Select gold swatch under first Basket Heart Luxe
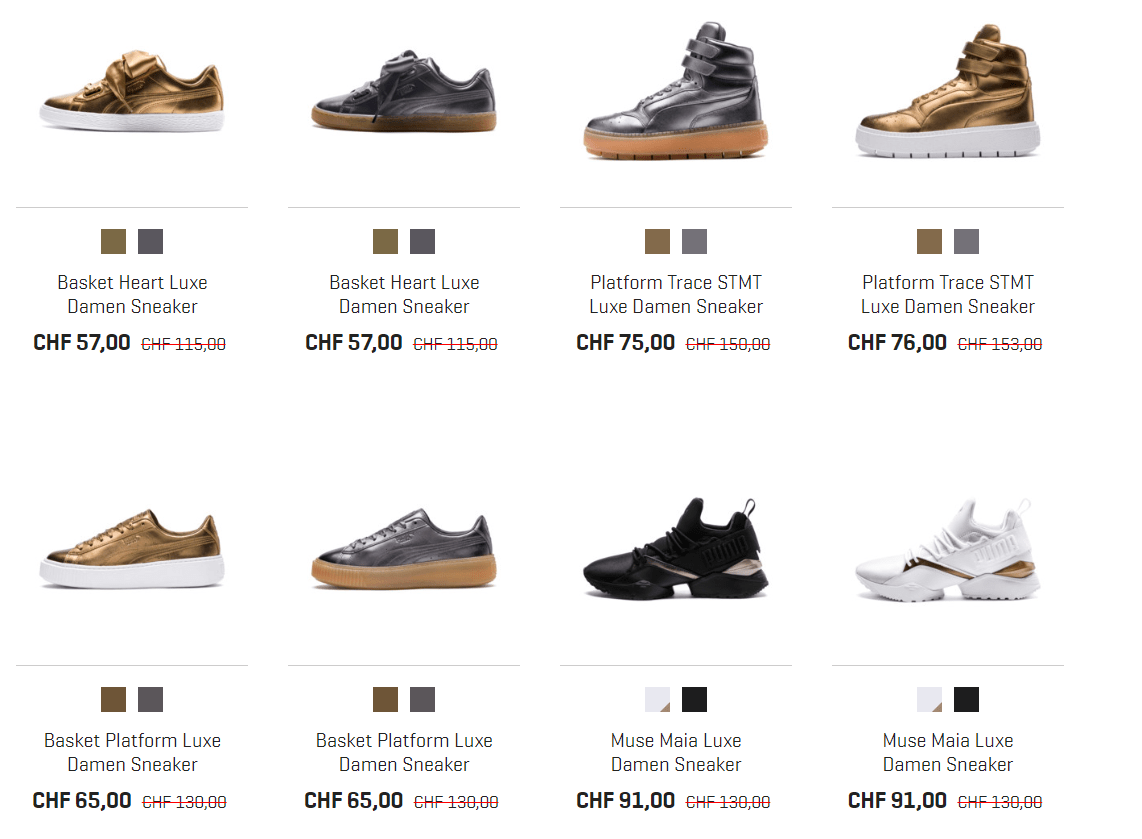Image resolution: width=1142 pixels, height=839 pixels. pos(114,241)
